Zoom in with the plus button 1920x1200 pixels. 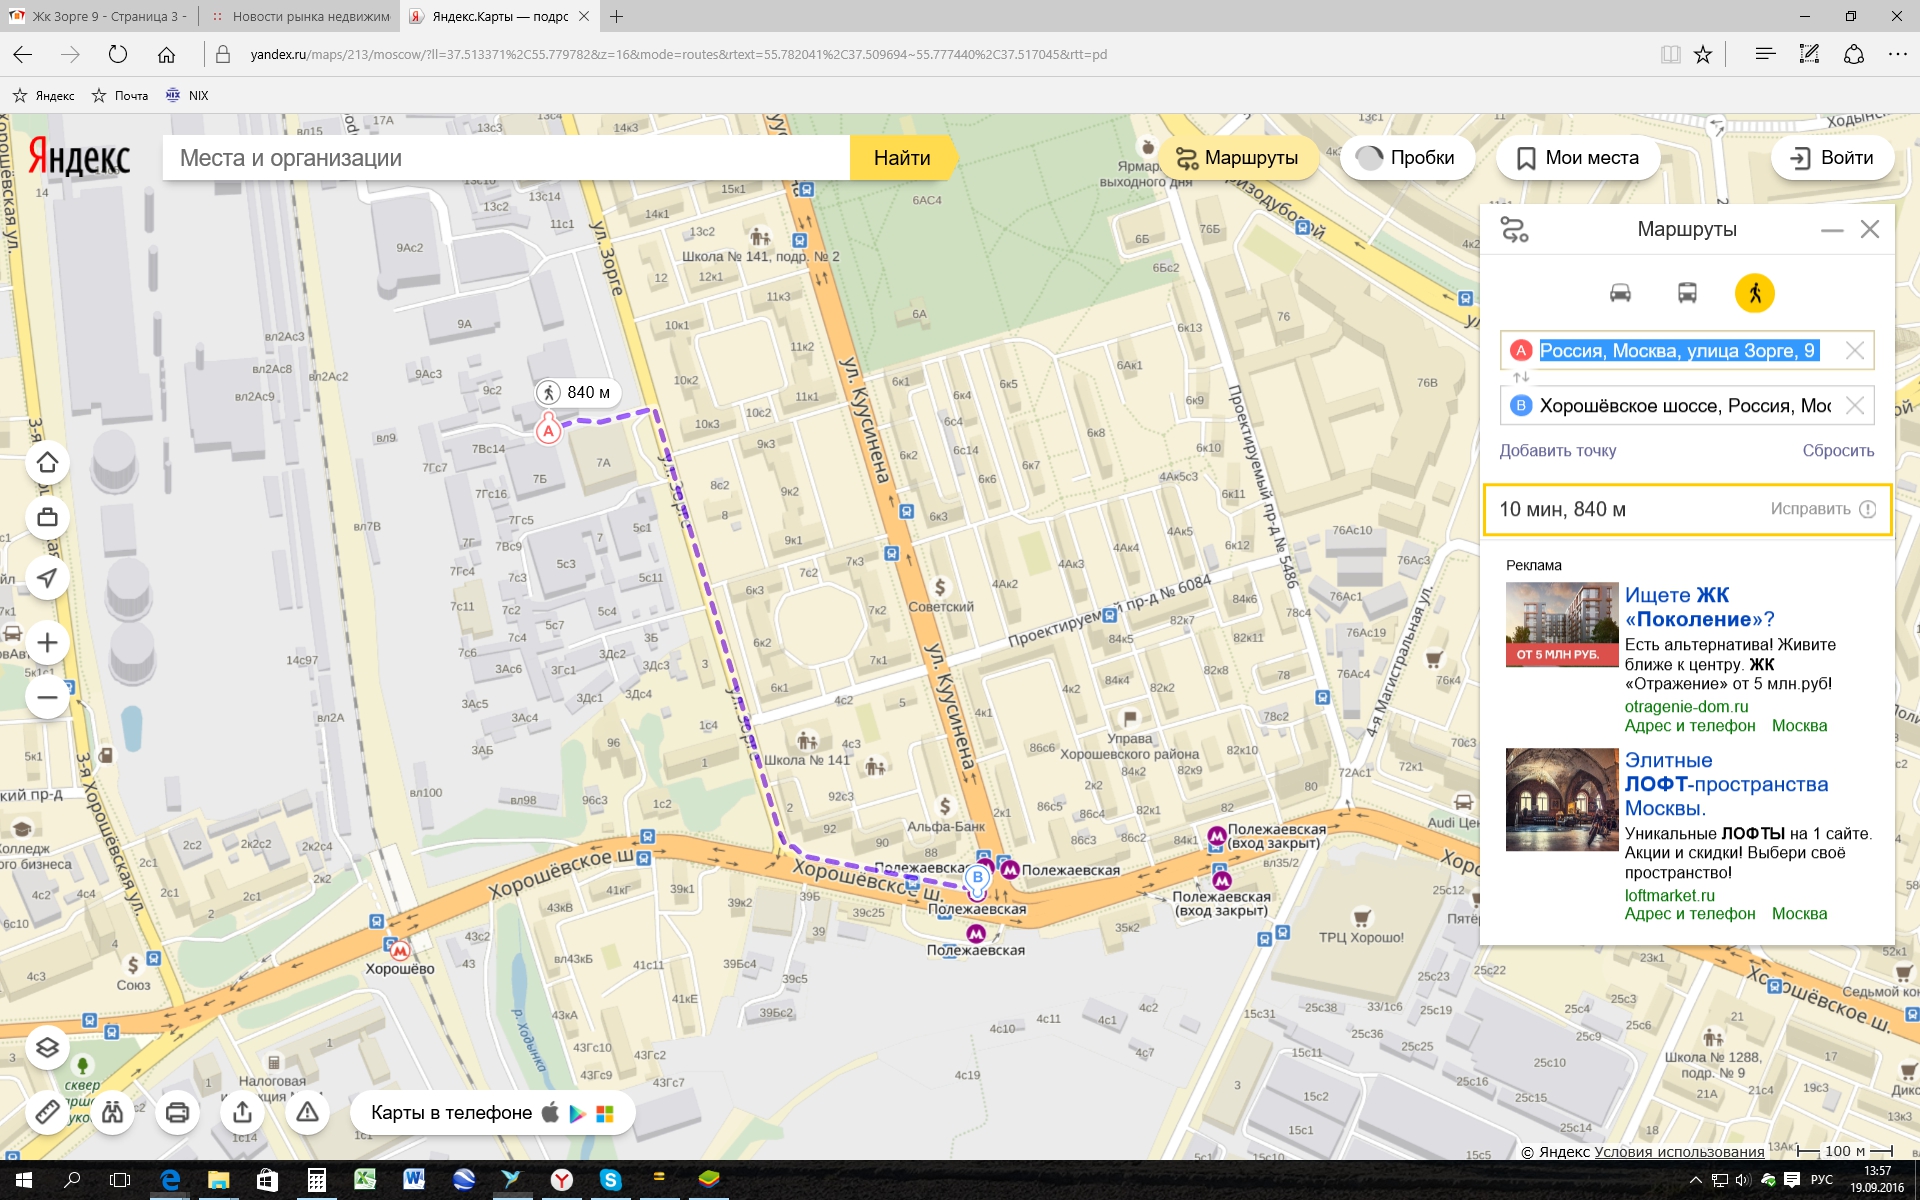(x=47, y=643)
